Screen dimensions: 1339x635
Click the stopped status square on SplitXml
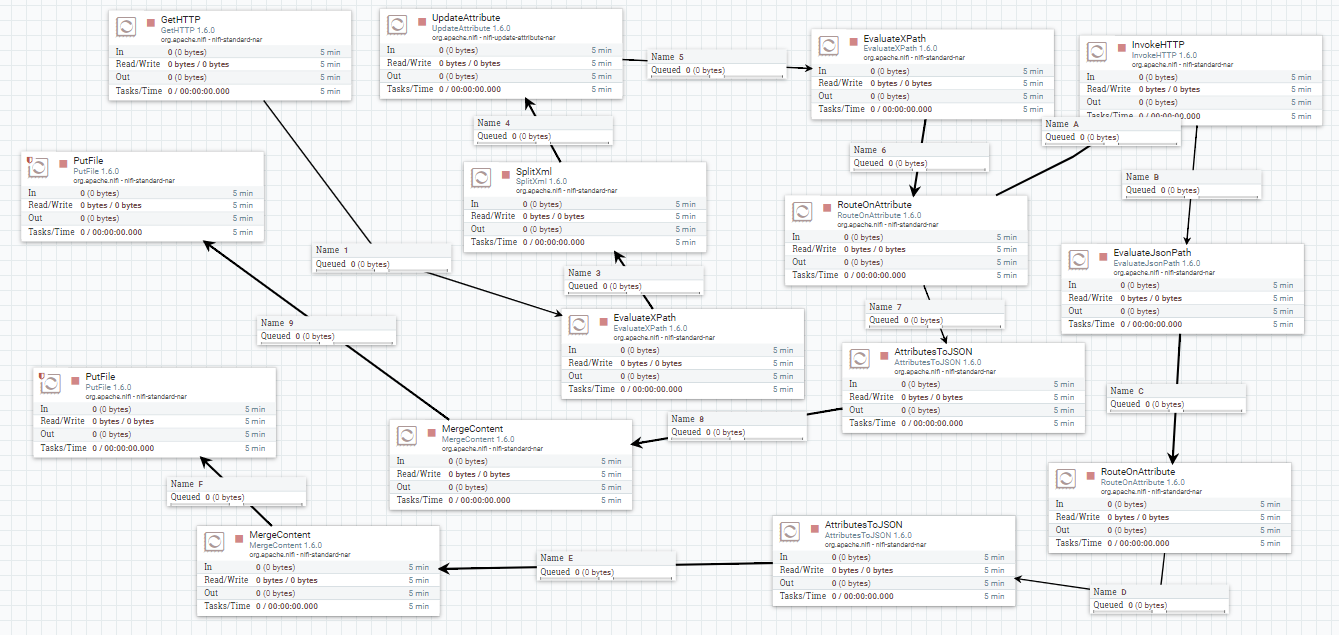(x=505, y=172)
